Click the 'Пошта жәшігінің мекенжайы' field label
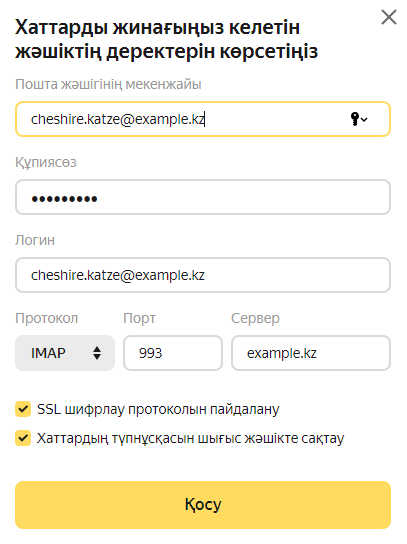 (x=108, y=84)
